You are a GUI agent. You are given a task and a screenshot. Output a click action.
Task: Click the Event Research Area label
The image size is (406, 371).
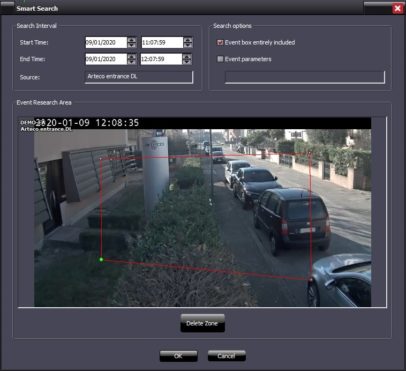coord(44,103)
